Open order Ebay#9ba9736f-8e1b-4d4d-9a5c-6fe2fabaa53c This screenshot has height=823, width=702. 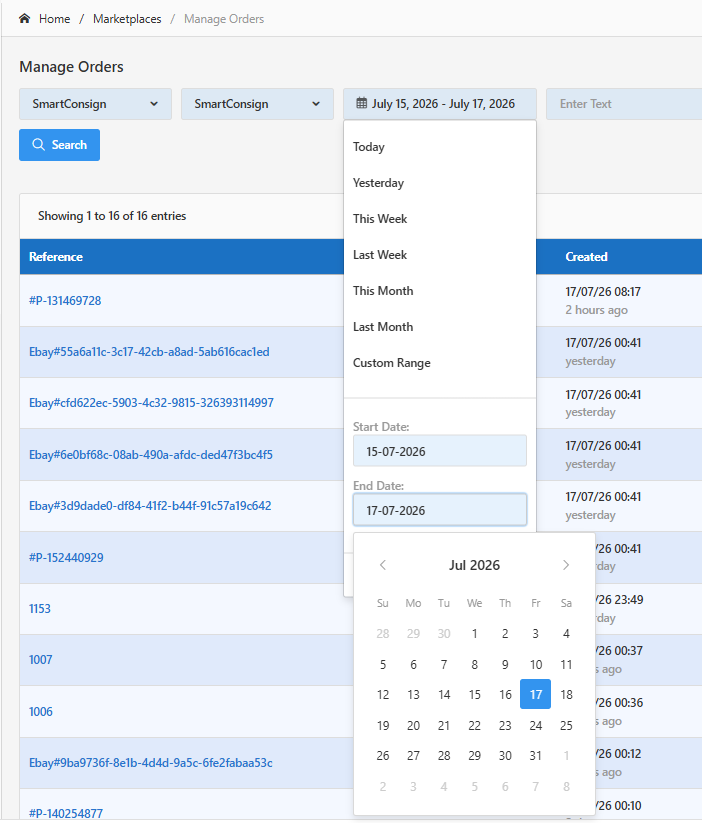[x=151, y=763]
